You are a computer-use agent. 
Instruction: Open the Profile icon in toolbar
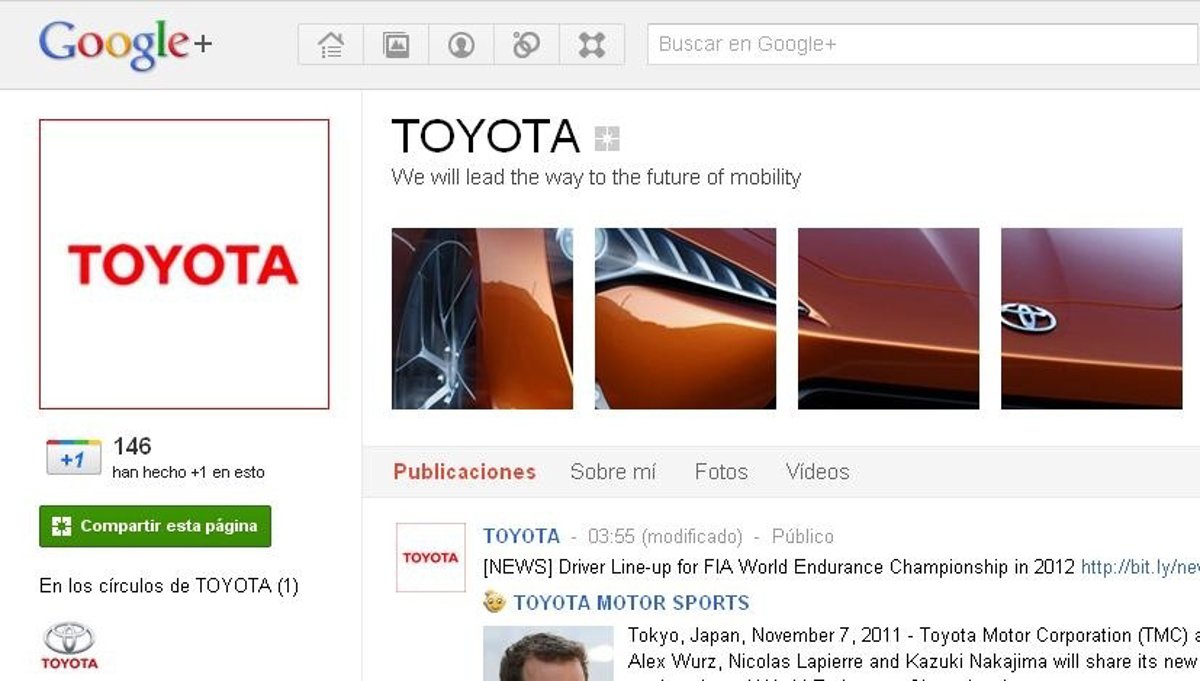(x=461, y=45)
